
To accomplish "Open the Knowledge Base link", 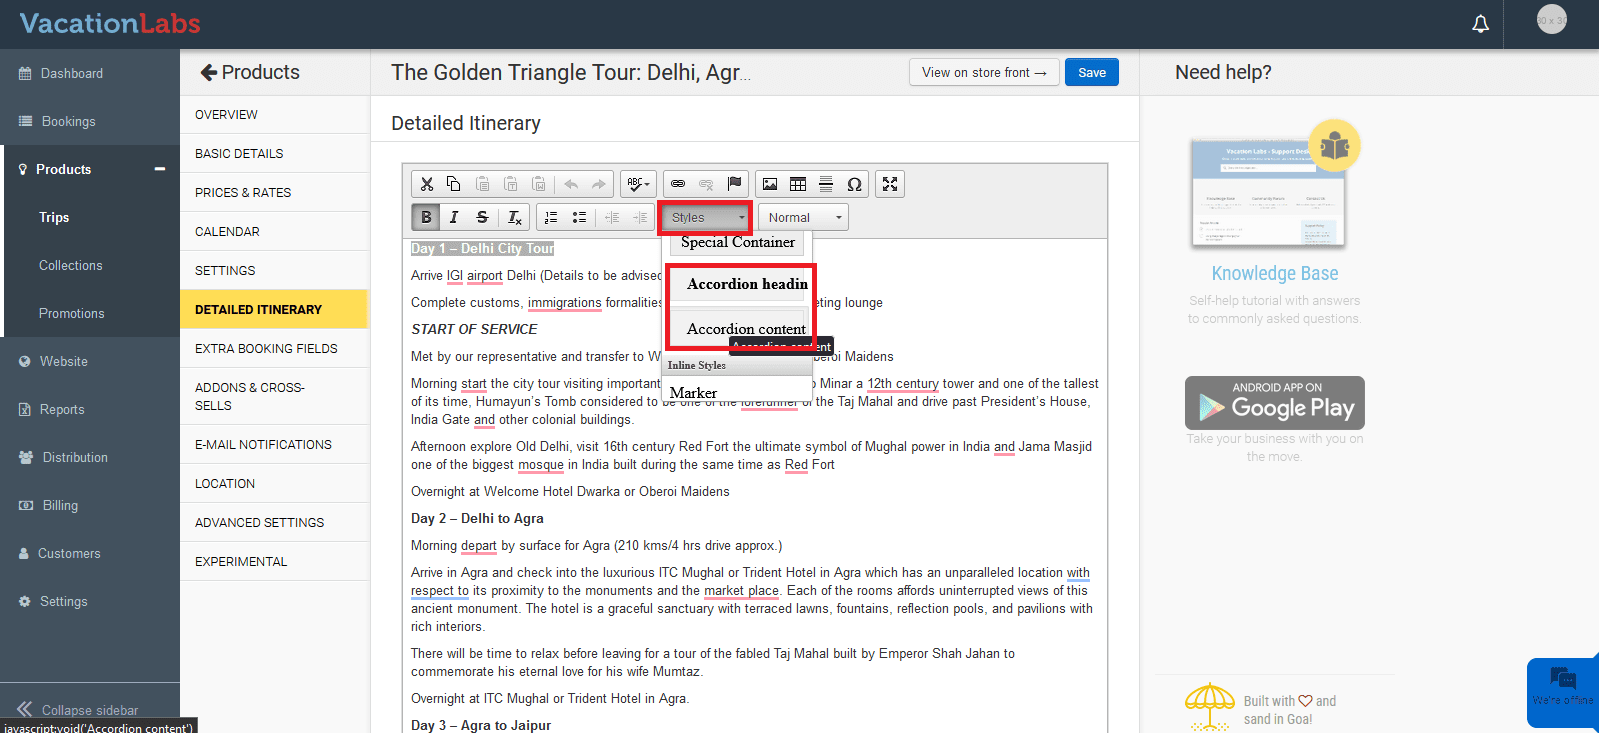I will pos(1274,274).
